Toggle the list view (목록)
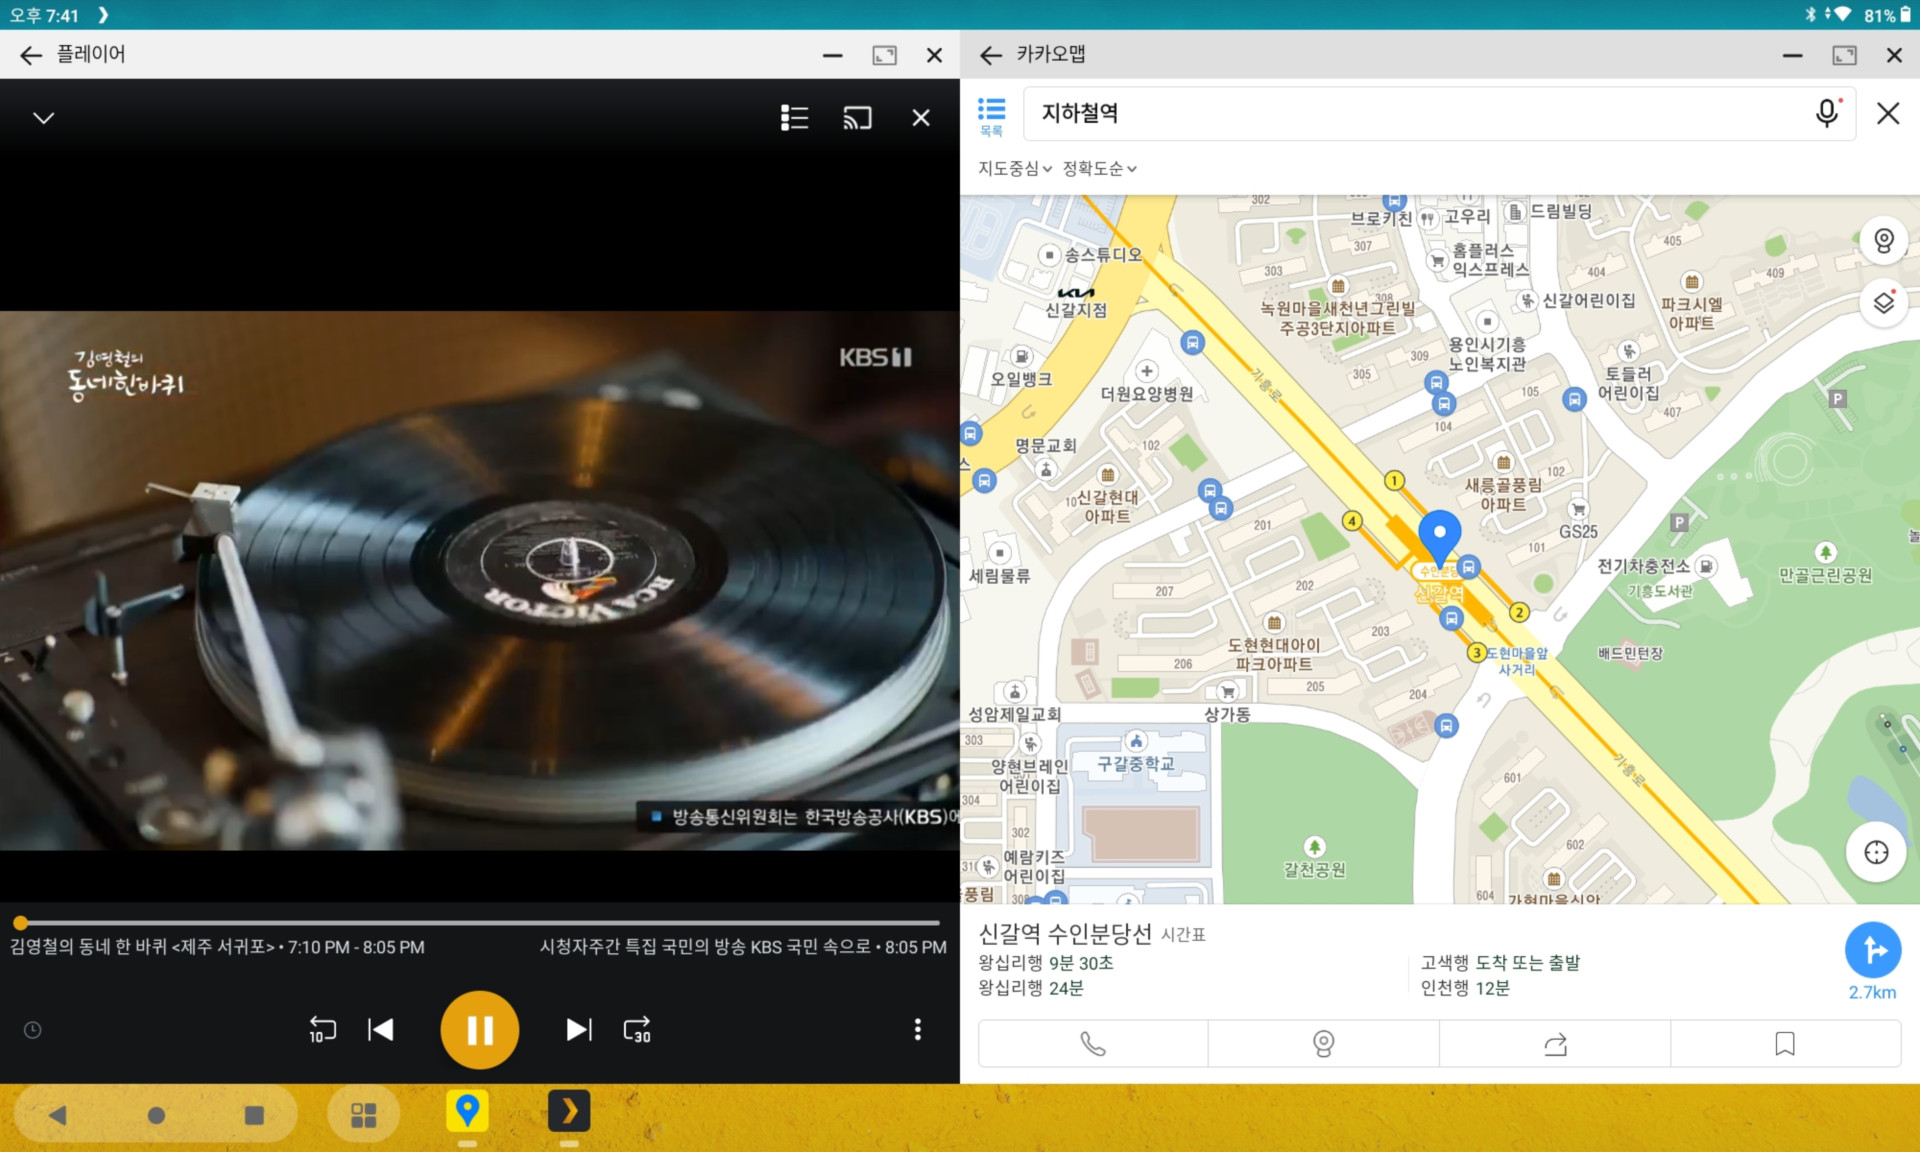Viewport: 1920px width, 1152px height. [991, 116]
